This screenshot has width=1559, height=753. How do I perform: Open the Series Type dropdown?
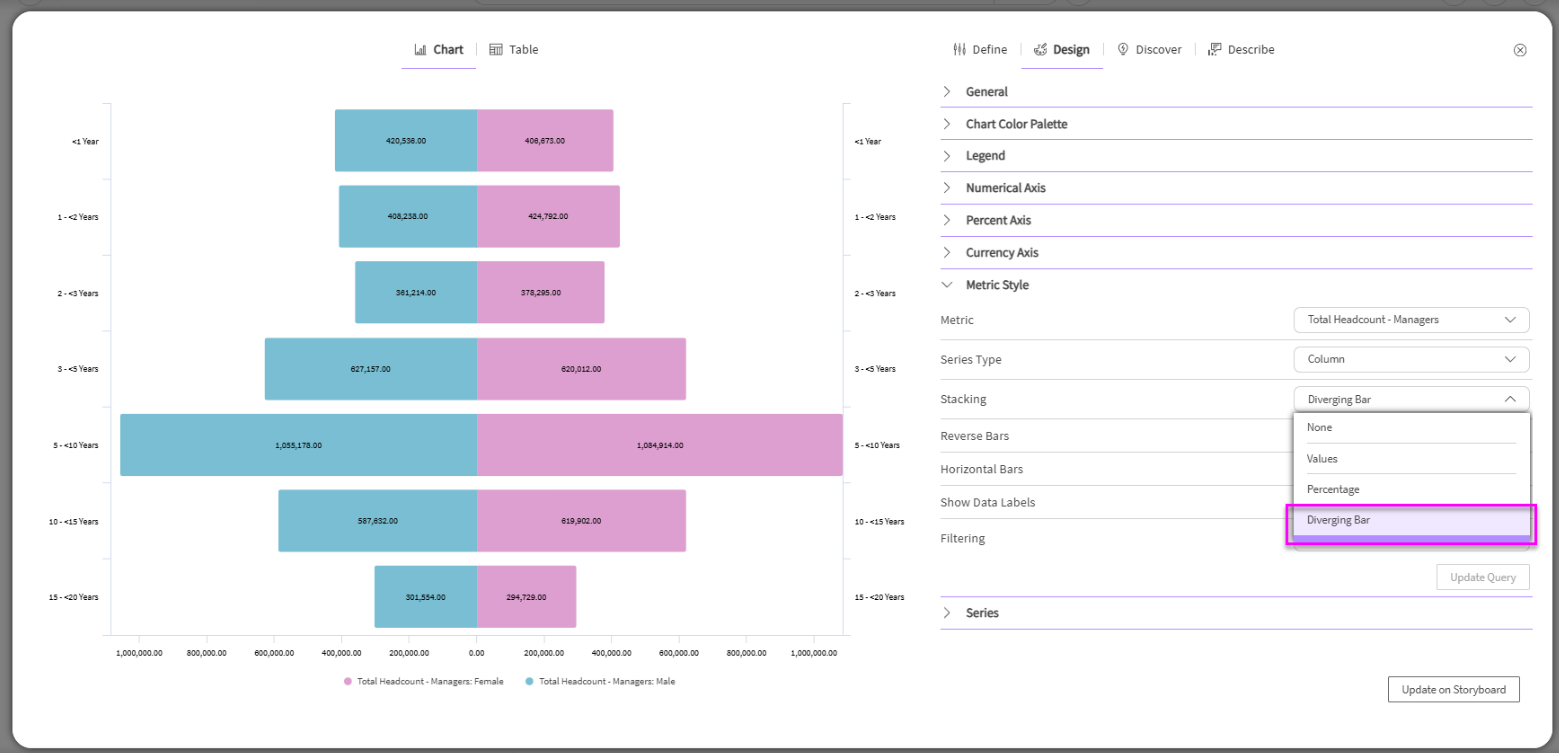[1411, 359]
